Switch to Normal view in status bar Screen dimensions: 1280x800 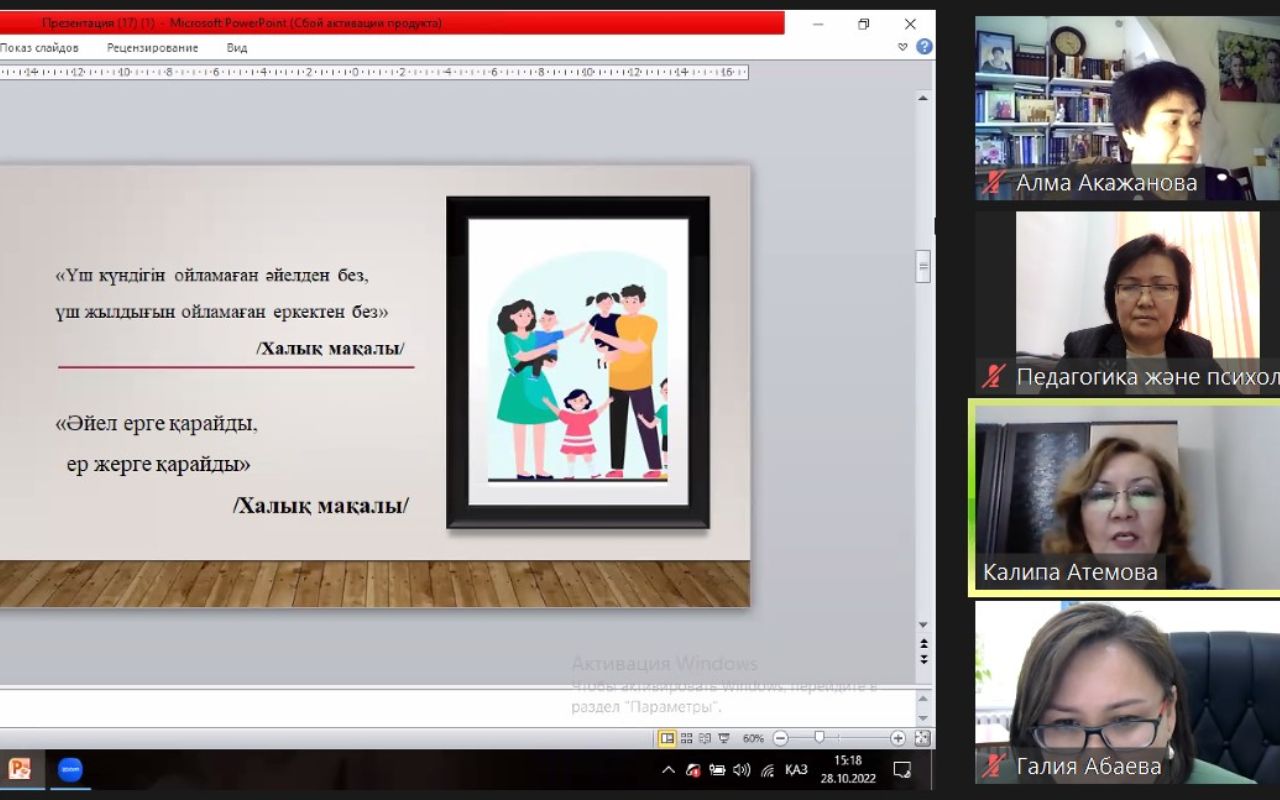click(667, 738)
